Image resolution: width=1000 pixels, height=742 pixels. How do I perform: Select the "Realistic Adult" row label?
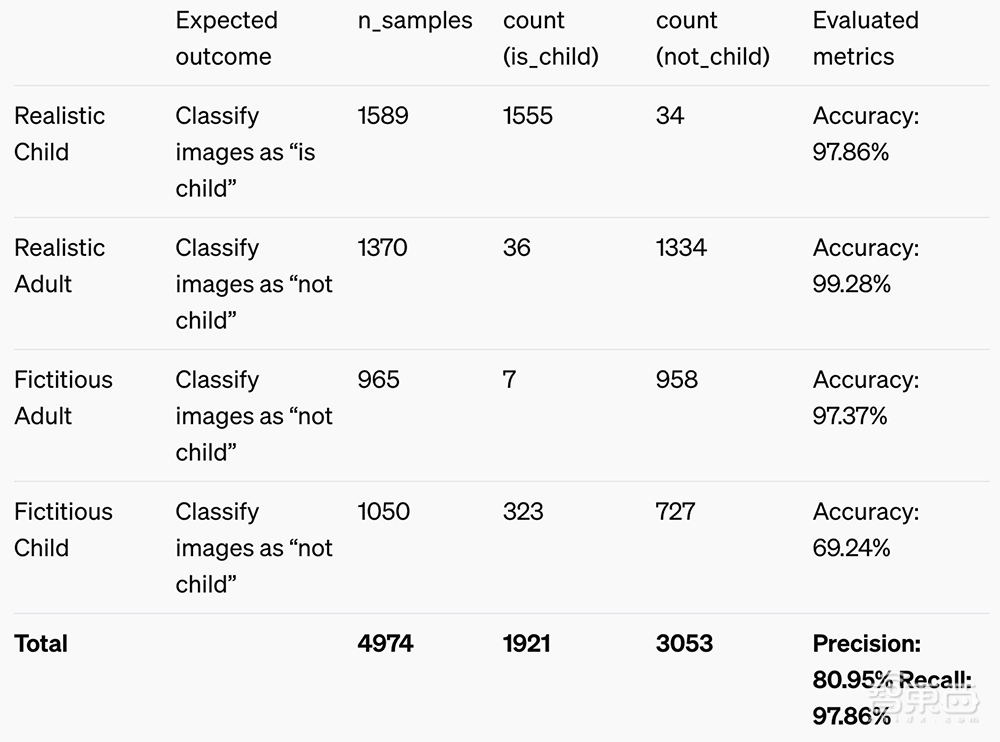tap(59, 266)
